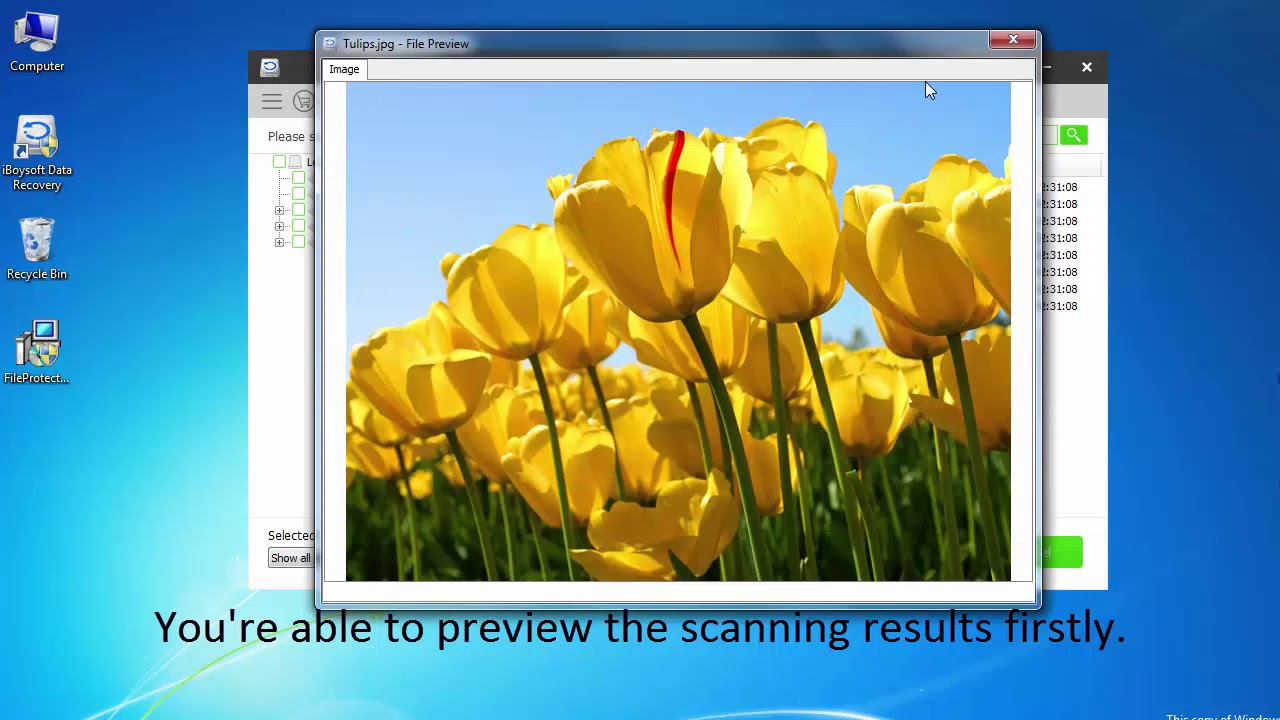The height and width of the screenshot is (720, 1280).
Task: Open the FileProtect installer desktop icon
Action: click(x=37, y=352)
